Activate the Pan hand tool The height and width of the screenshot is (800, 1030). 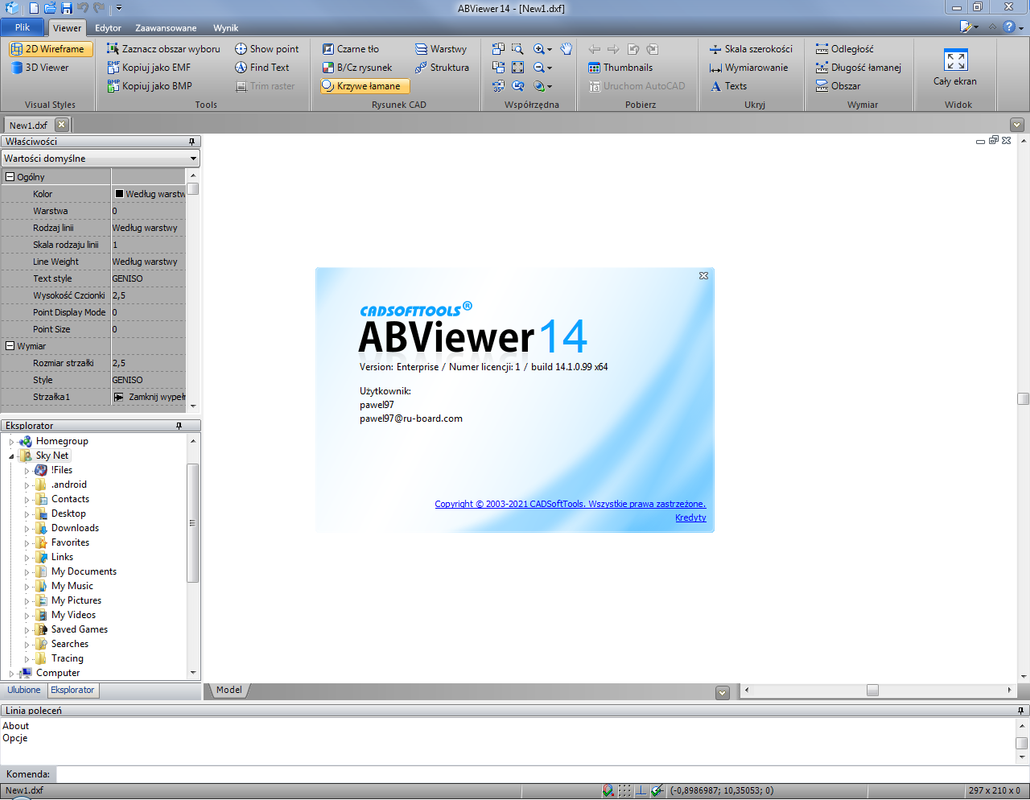click(566, 49)
